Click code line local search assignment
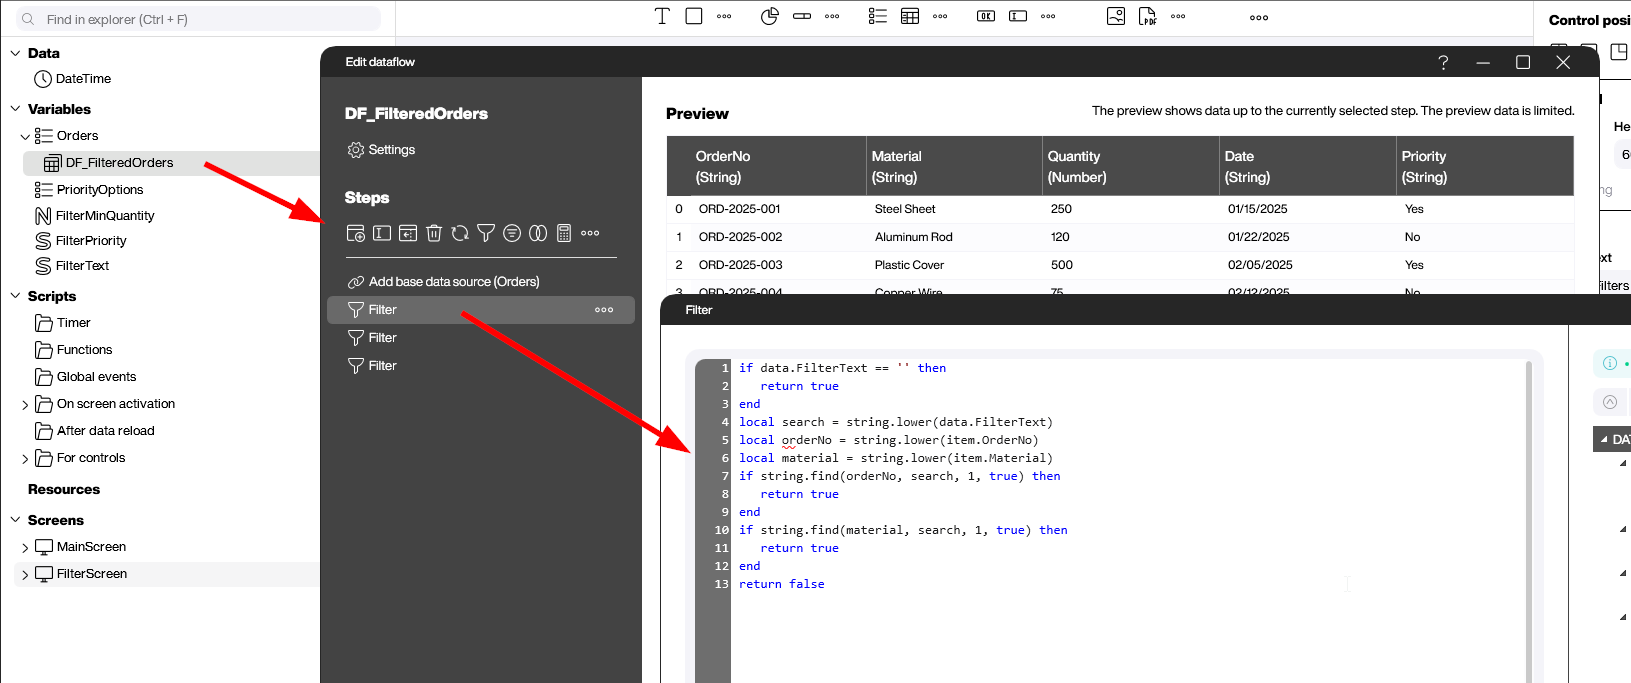 (895, 422)
